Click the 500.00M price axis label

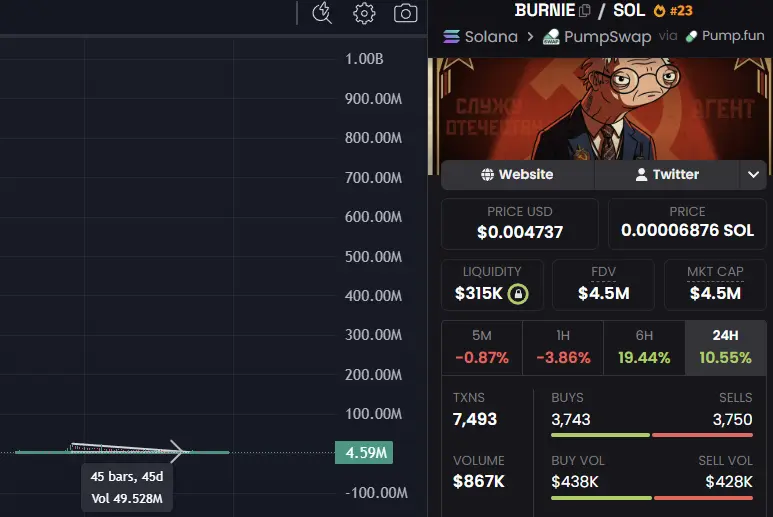coord(373,257)
